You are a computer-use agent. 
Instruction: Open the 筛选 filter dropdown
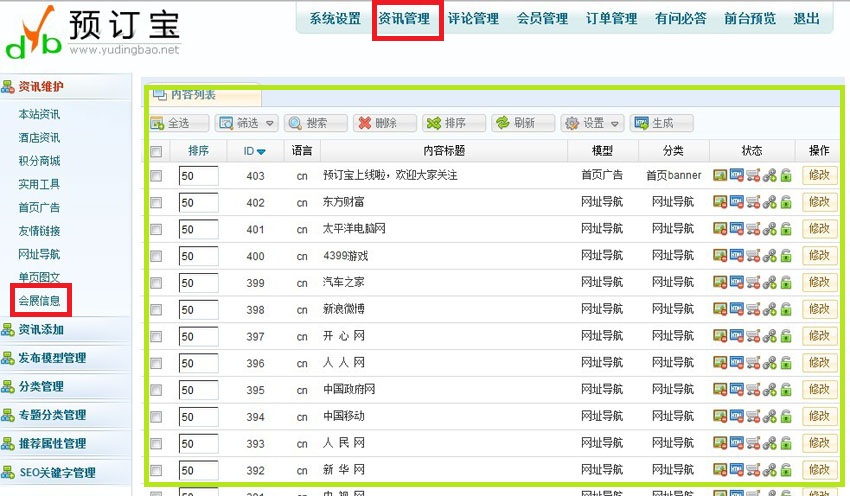[247, 123]
